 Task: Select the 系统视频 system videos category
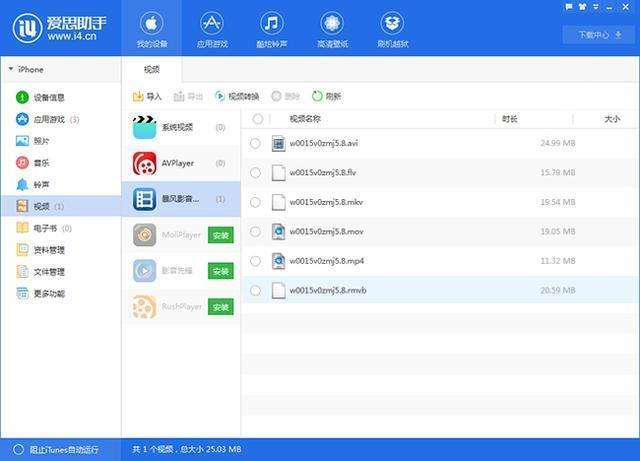tap(181, 127)
